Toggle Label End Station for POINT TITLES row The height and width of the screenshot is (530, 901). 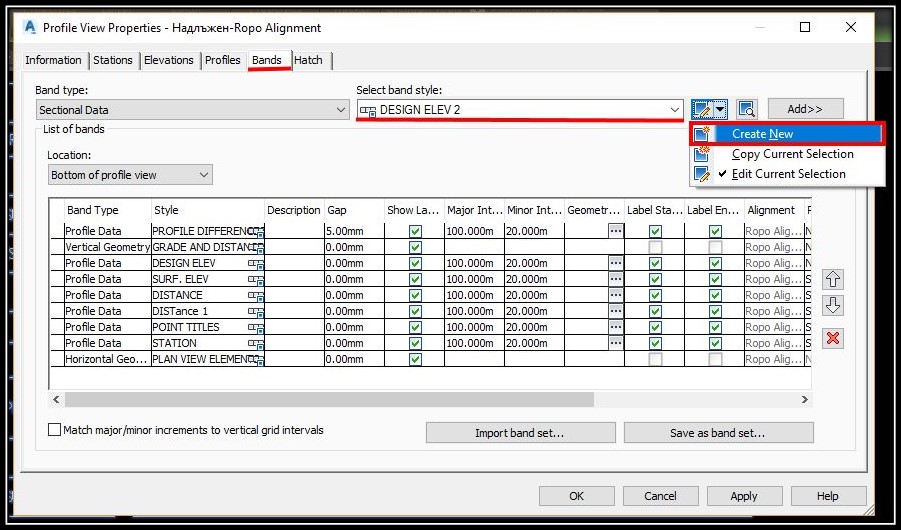(715, 327)
